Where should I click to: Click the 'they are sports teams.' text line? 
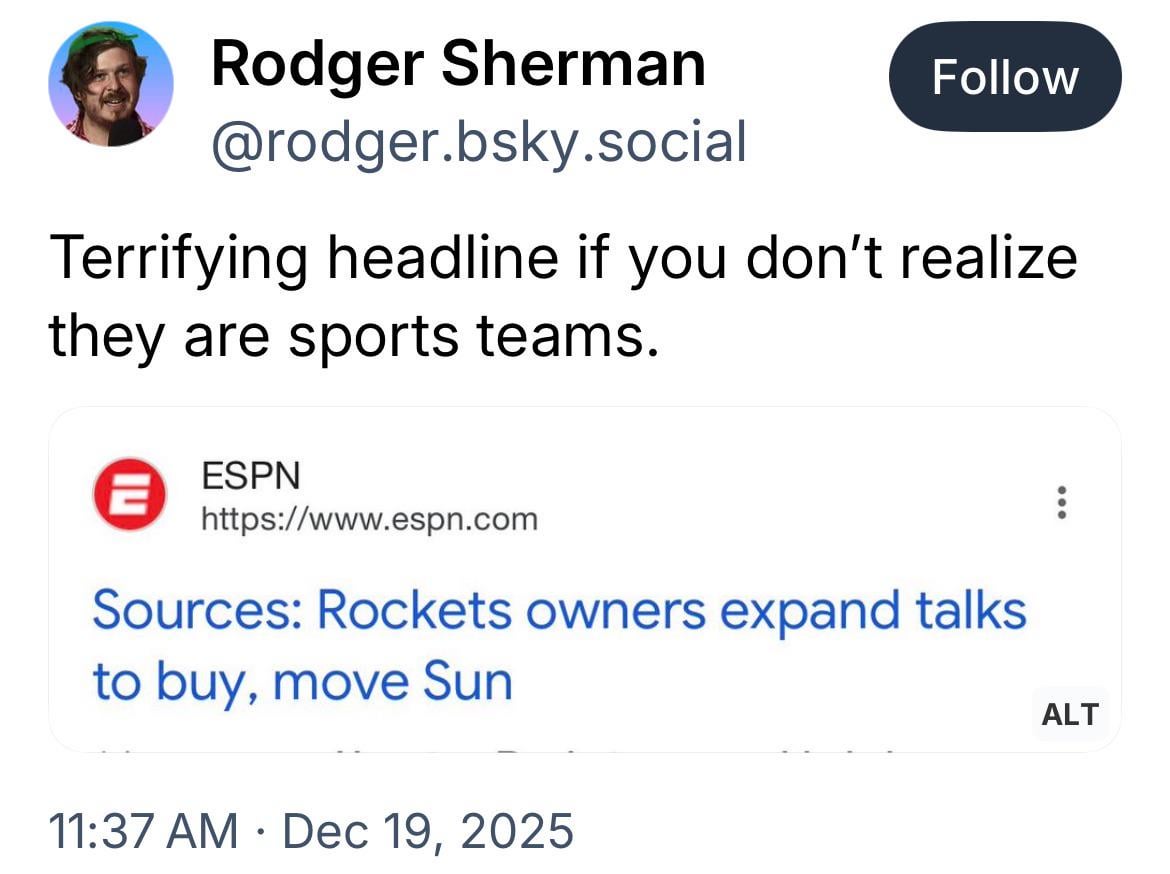pyautogui.click(x=354, y=335)
